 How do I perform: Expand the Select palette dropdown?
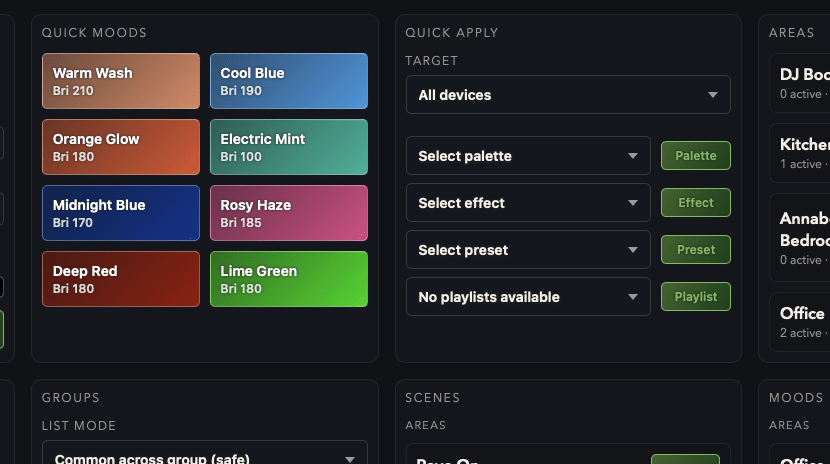[x=528, y=156]
